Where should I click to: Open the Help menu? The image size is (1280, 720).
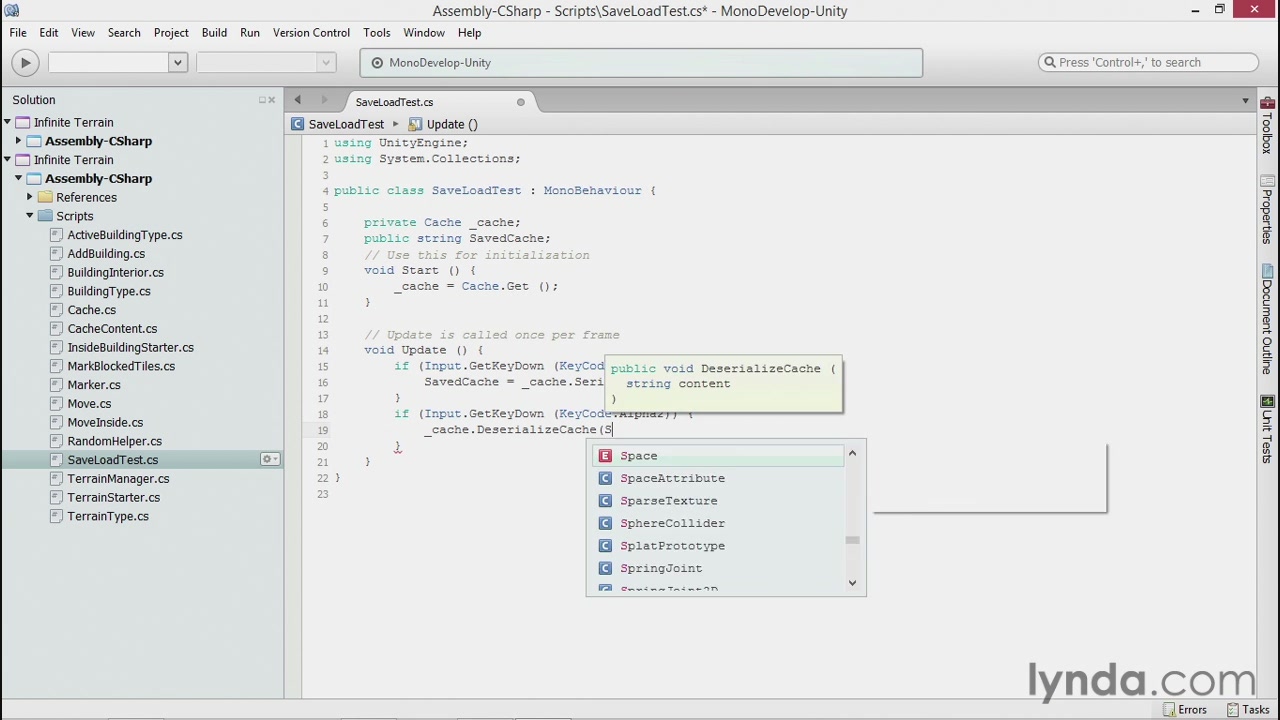coord(469,32)
